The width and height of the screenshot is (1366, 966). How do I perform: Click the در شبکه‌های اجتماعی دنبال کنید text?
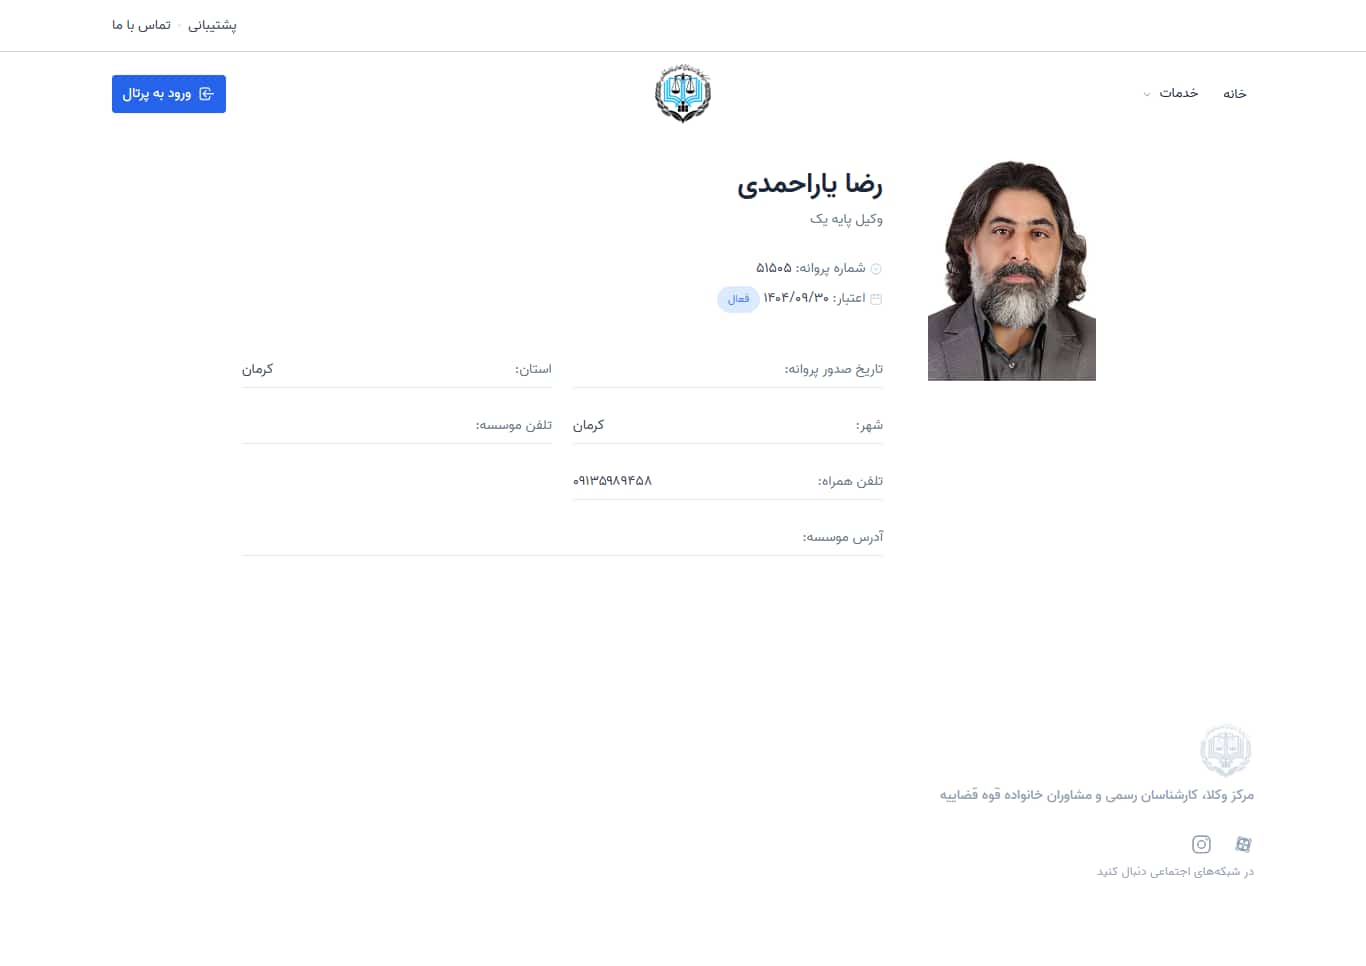(1175, 871)
